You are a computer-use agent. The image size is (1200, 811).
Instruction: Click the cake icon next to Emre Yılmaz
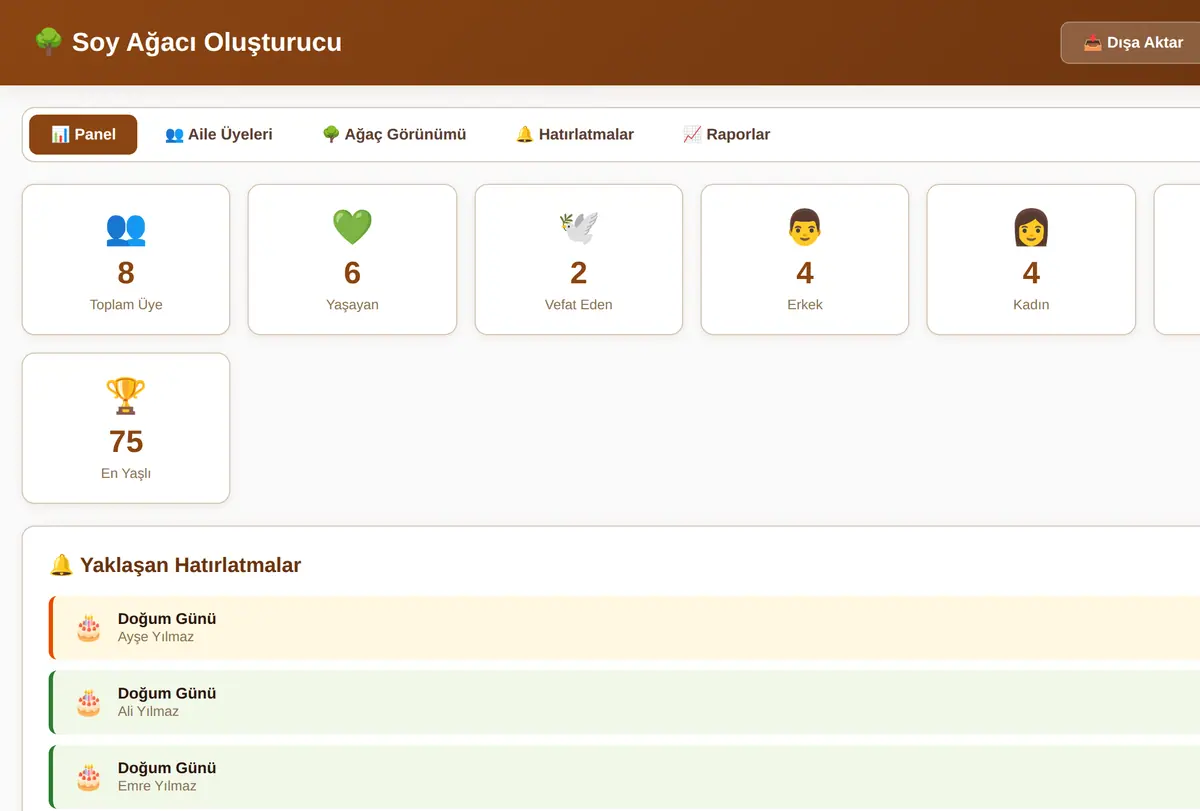click(89, 777)
